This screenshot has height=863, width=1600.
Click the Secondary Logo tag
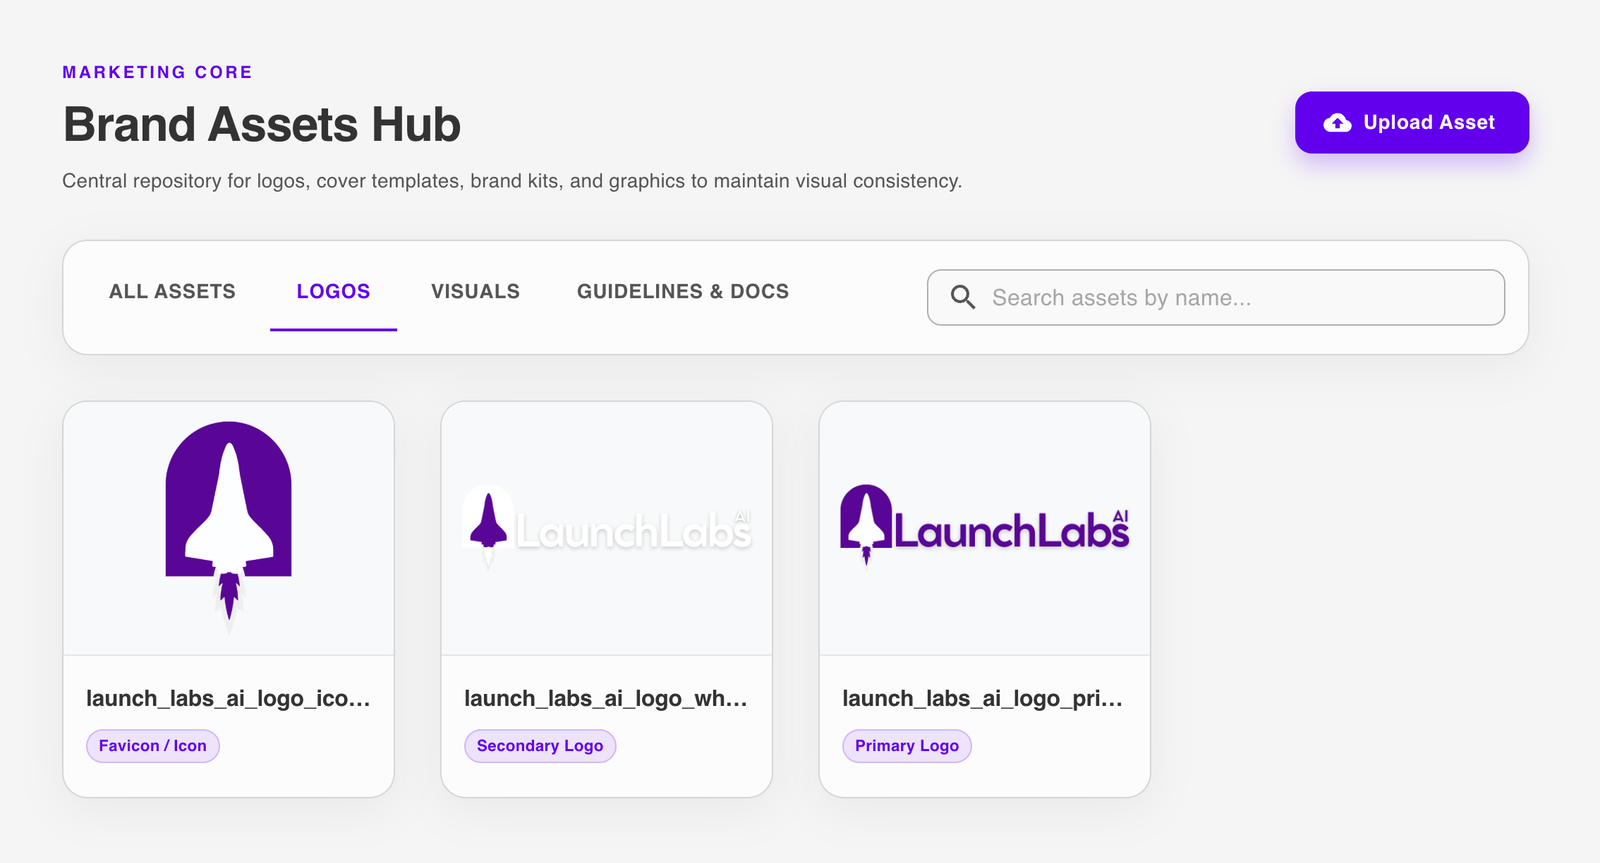540,746
